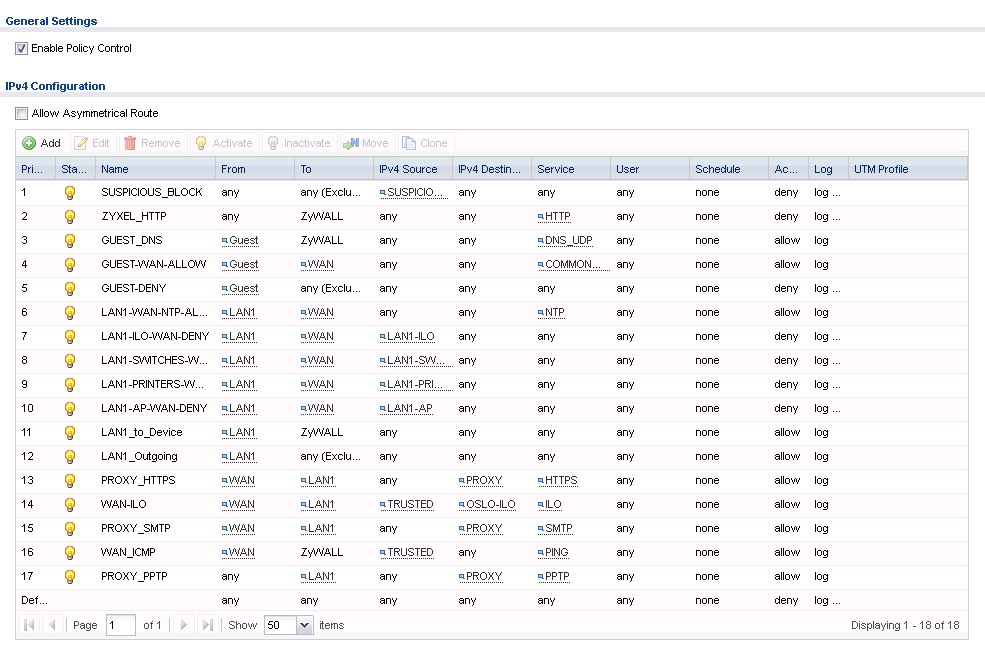Click the green Add rule icon
The width and height of the screenshot is (985, 649).
pyautogui.click(x=29, y=143)
